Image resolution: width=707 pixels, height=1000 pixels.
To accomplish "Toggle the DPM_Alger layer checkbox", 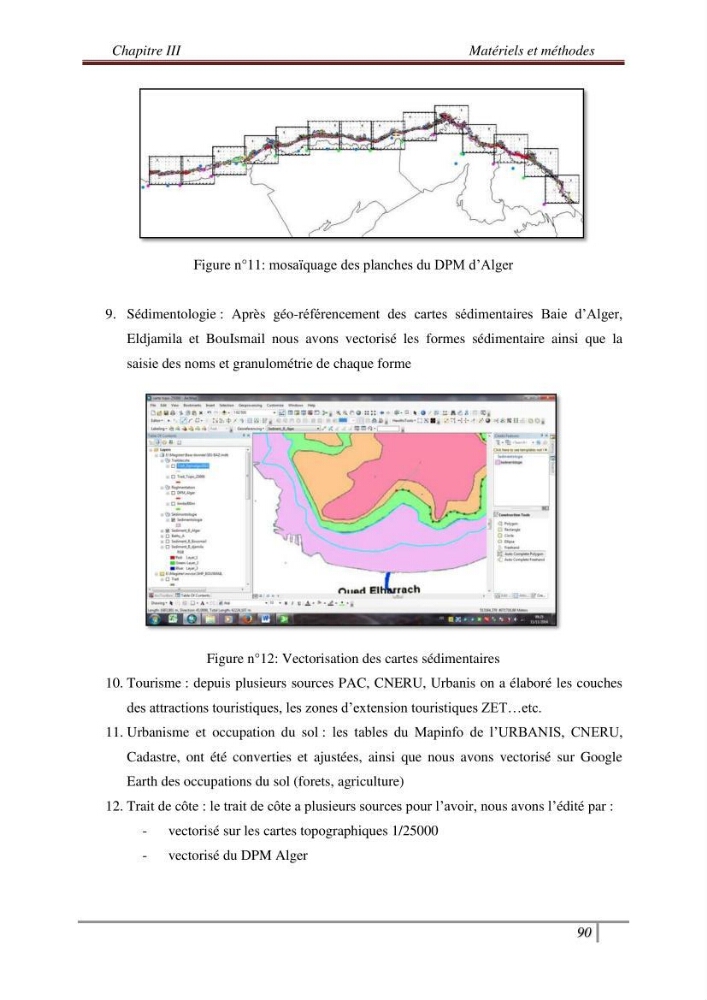I will pyautogui.click(x=173, y=493).
